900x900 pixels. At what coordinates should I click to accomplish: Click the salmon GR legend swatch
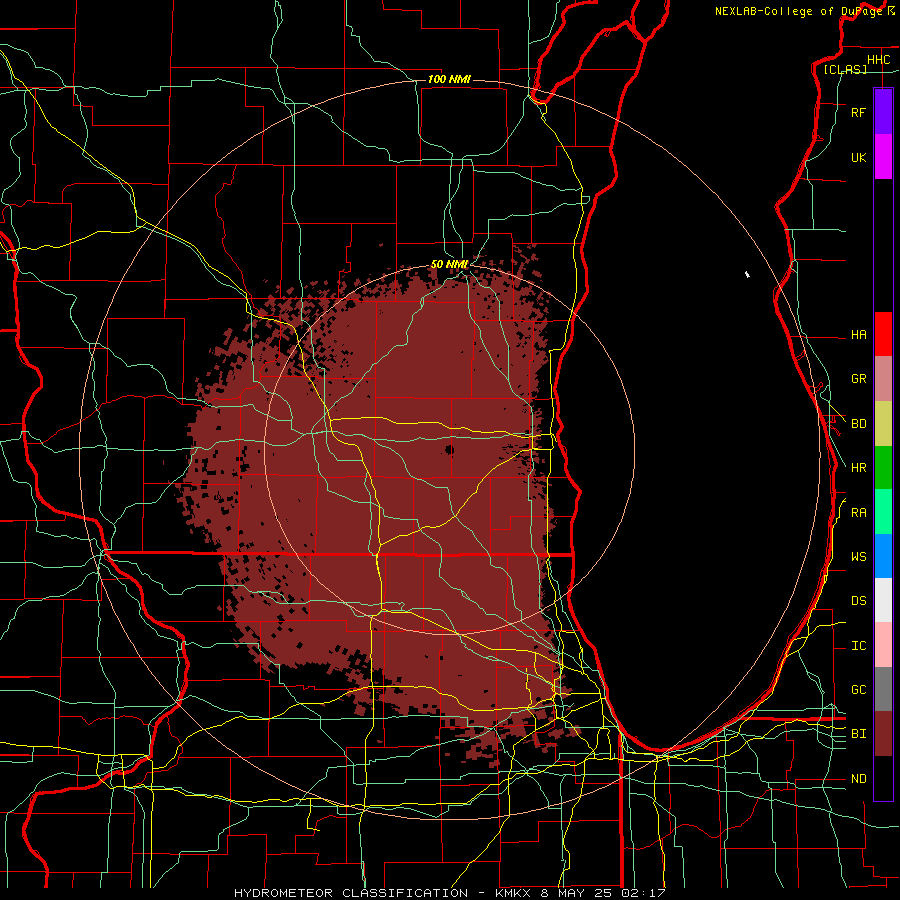[x=883, y=379]
